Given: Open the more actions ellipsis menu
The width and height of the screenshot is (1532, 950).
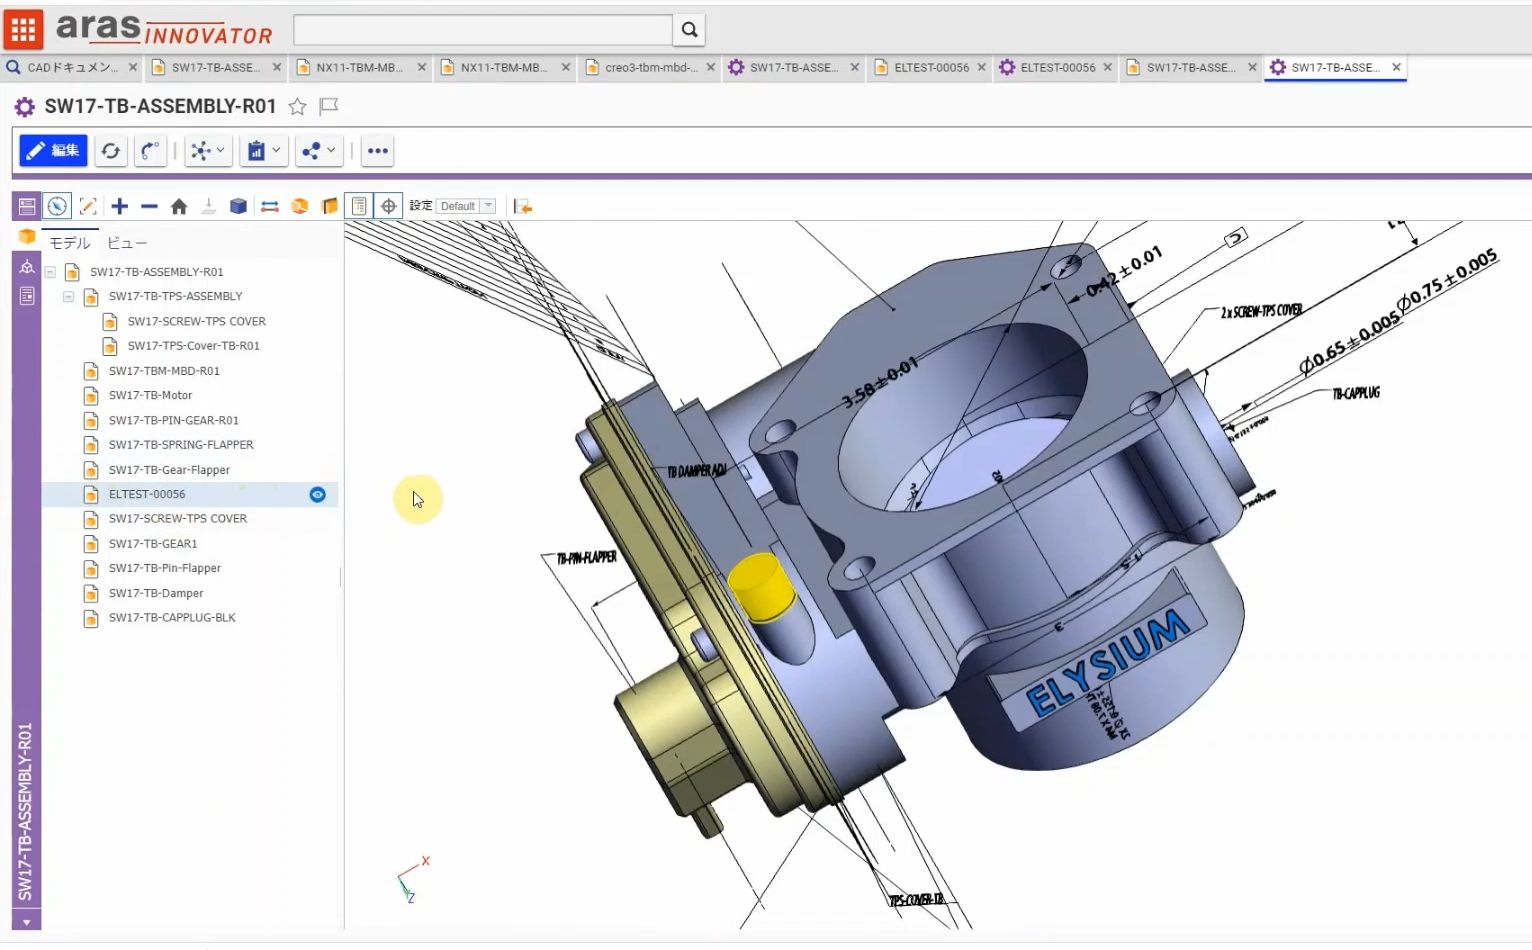Looking at the screenshot, I should click(377, 151).
